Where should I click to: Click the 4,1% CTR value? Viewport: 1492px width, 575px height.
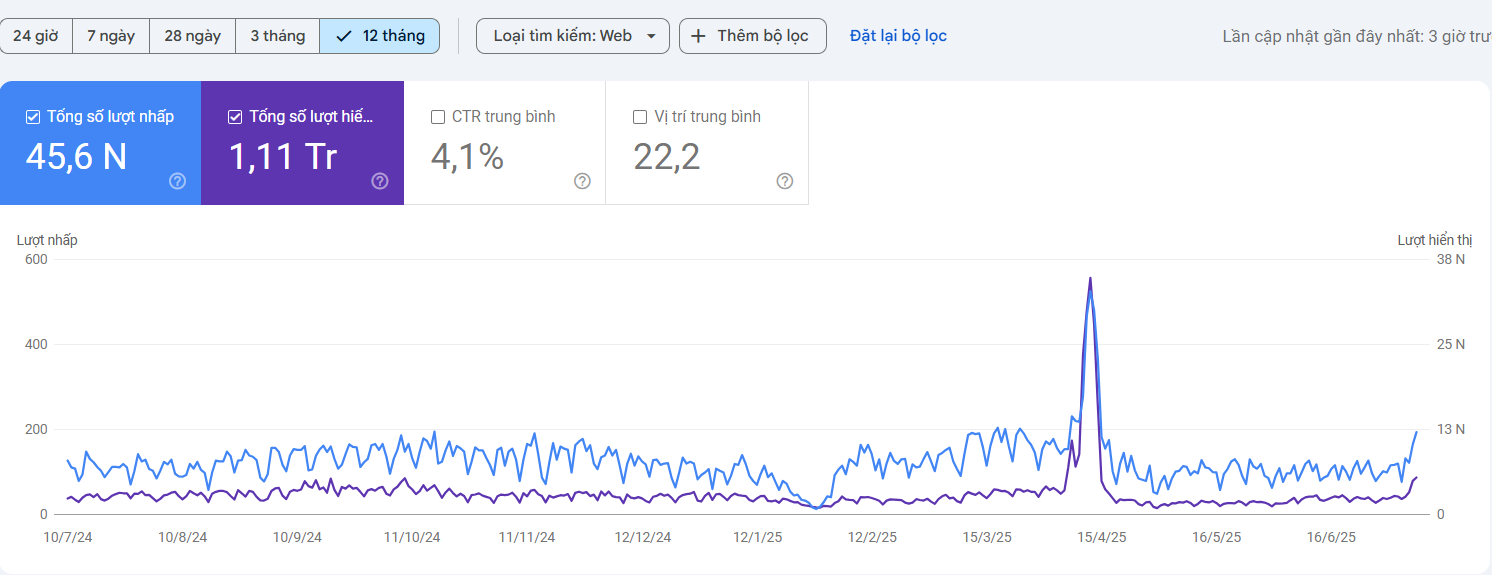pos(467,157)
